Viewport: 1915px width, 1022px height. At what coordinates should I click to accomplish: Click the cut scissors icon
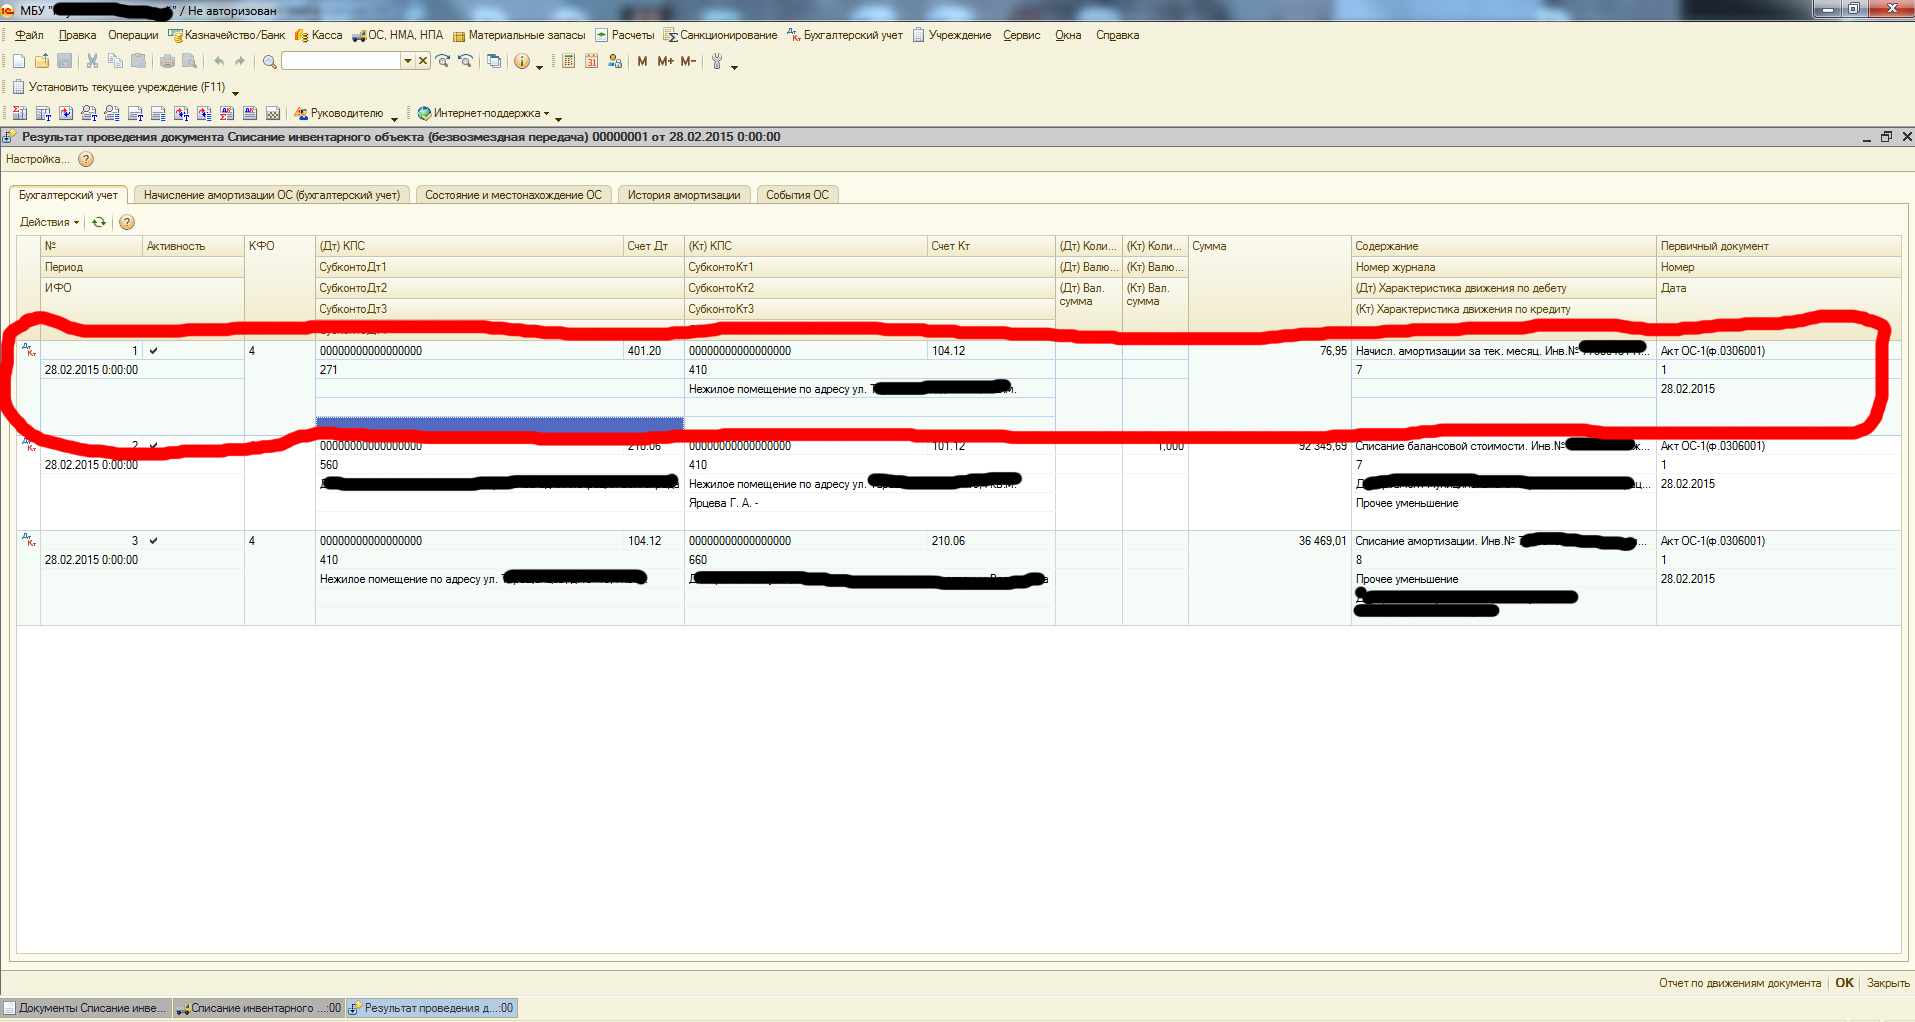[x=92, y=61]
